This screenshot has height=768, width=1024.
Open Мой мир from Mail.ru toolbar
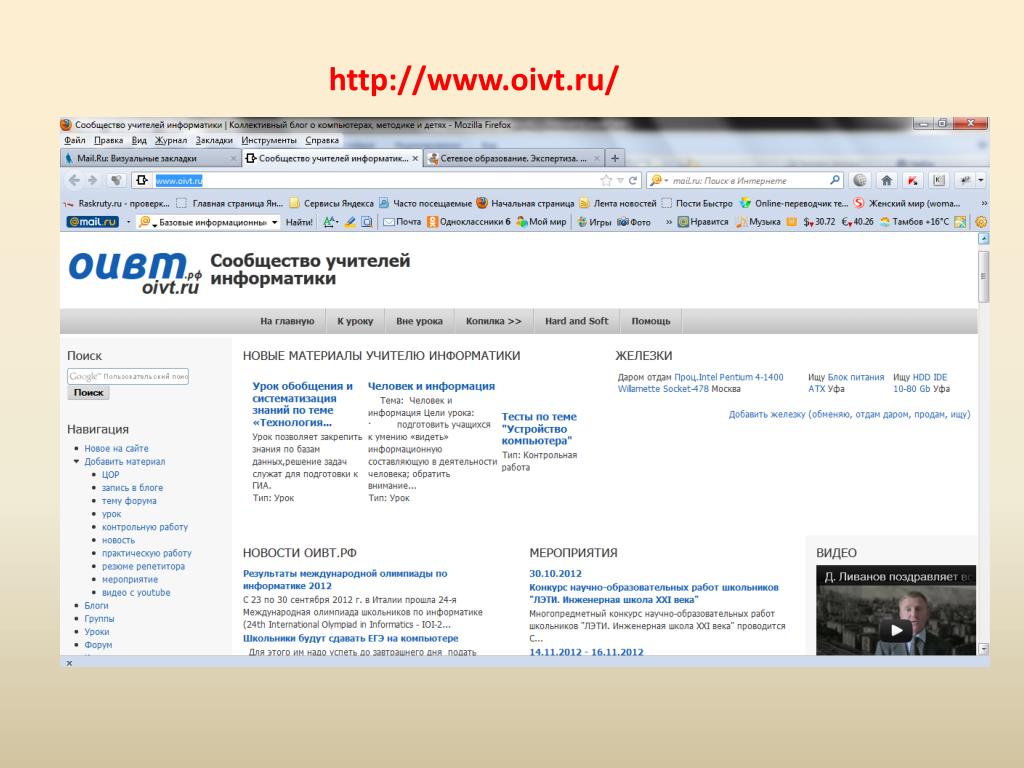coord(541,222)
